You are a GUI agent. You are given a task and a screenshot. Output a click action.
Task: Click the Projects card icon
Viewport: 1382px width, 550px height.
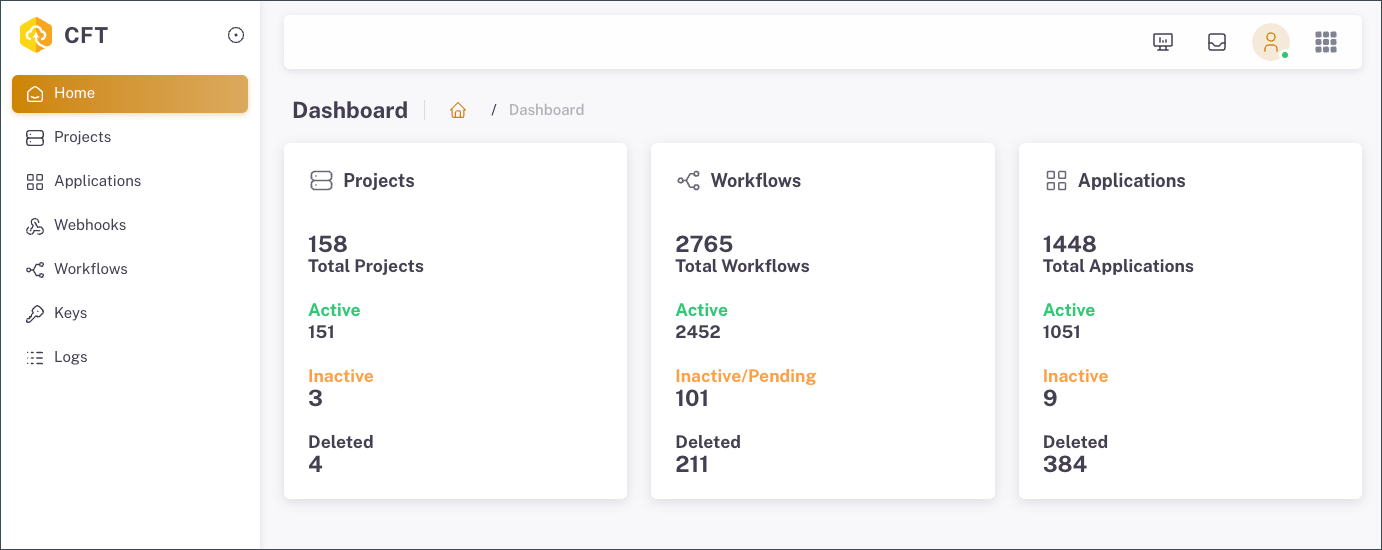click(x=321, y=181)
